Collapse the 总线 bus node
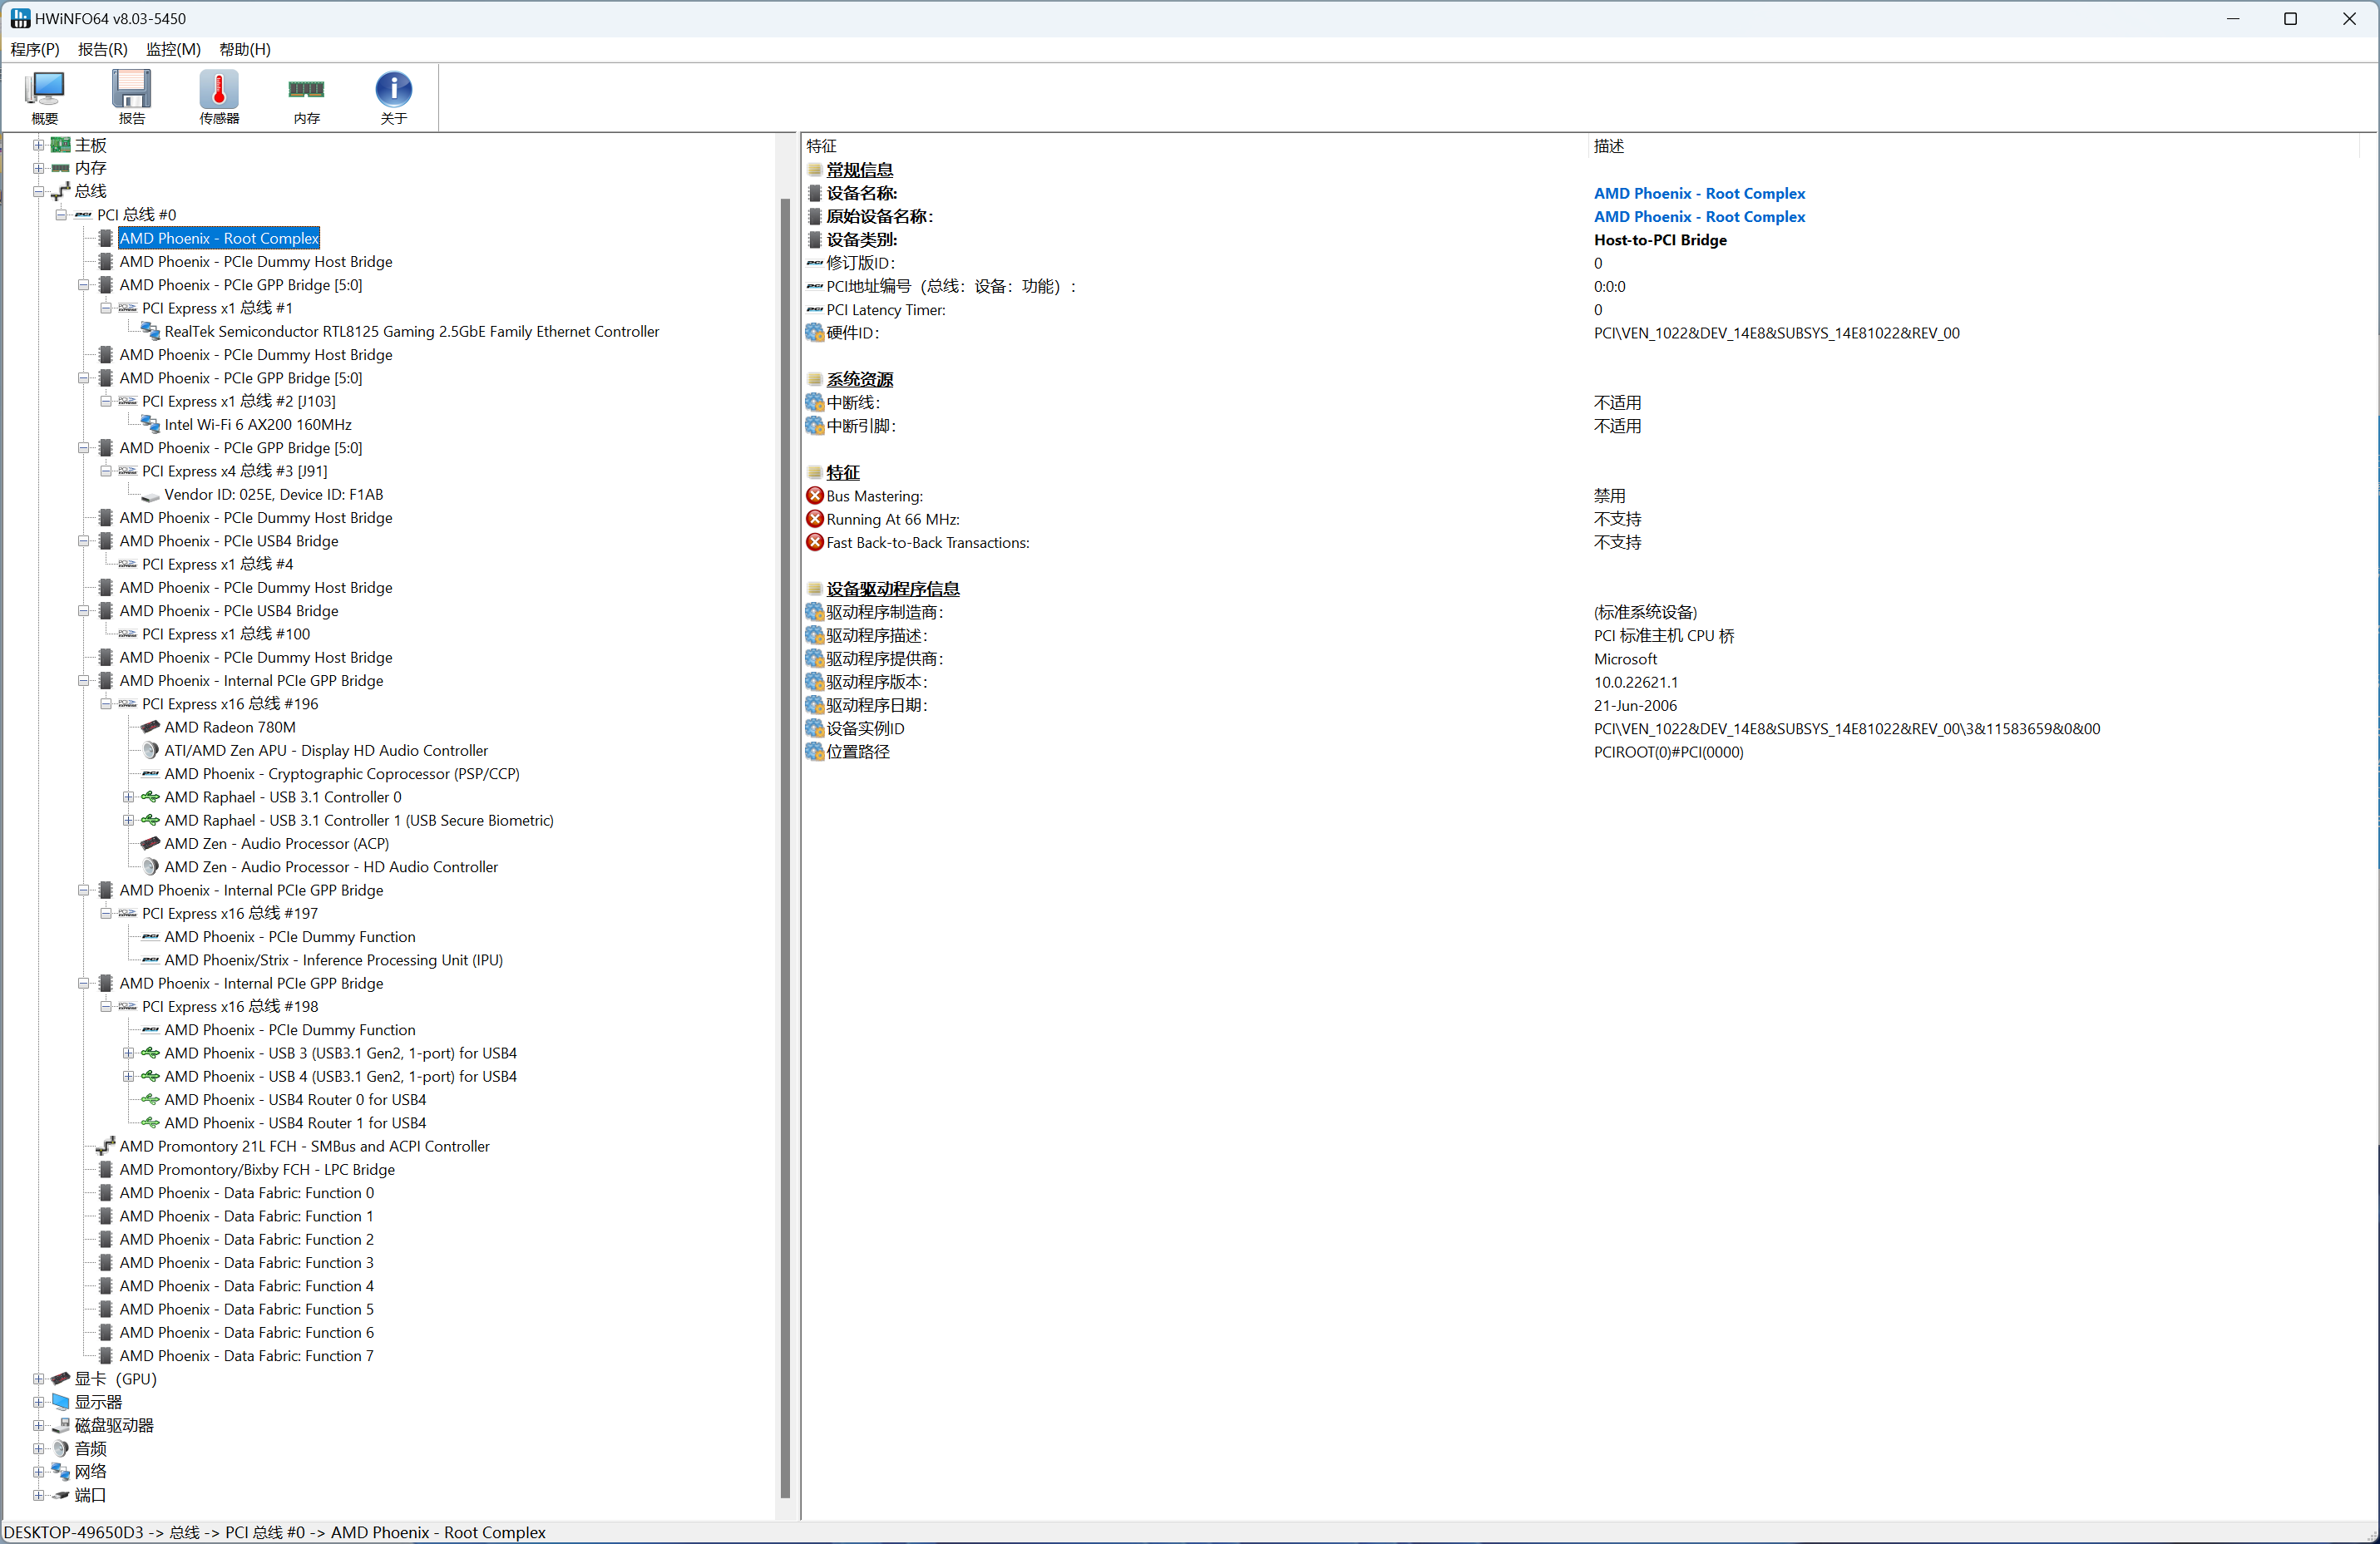 point(38,191)
